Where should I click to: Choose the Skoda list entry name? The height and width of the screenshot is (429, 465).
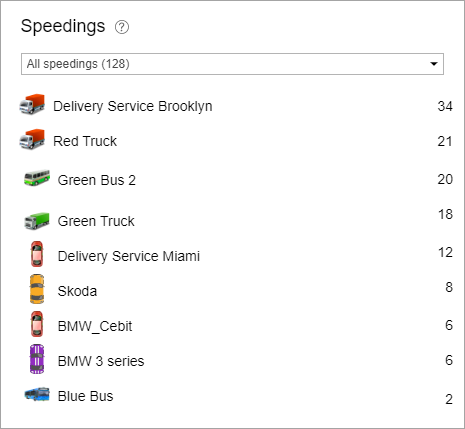(x=77, y=291)
